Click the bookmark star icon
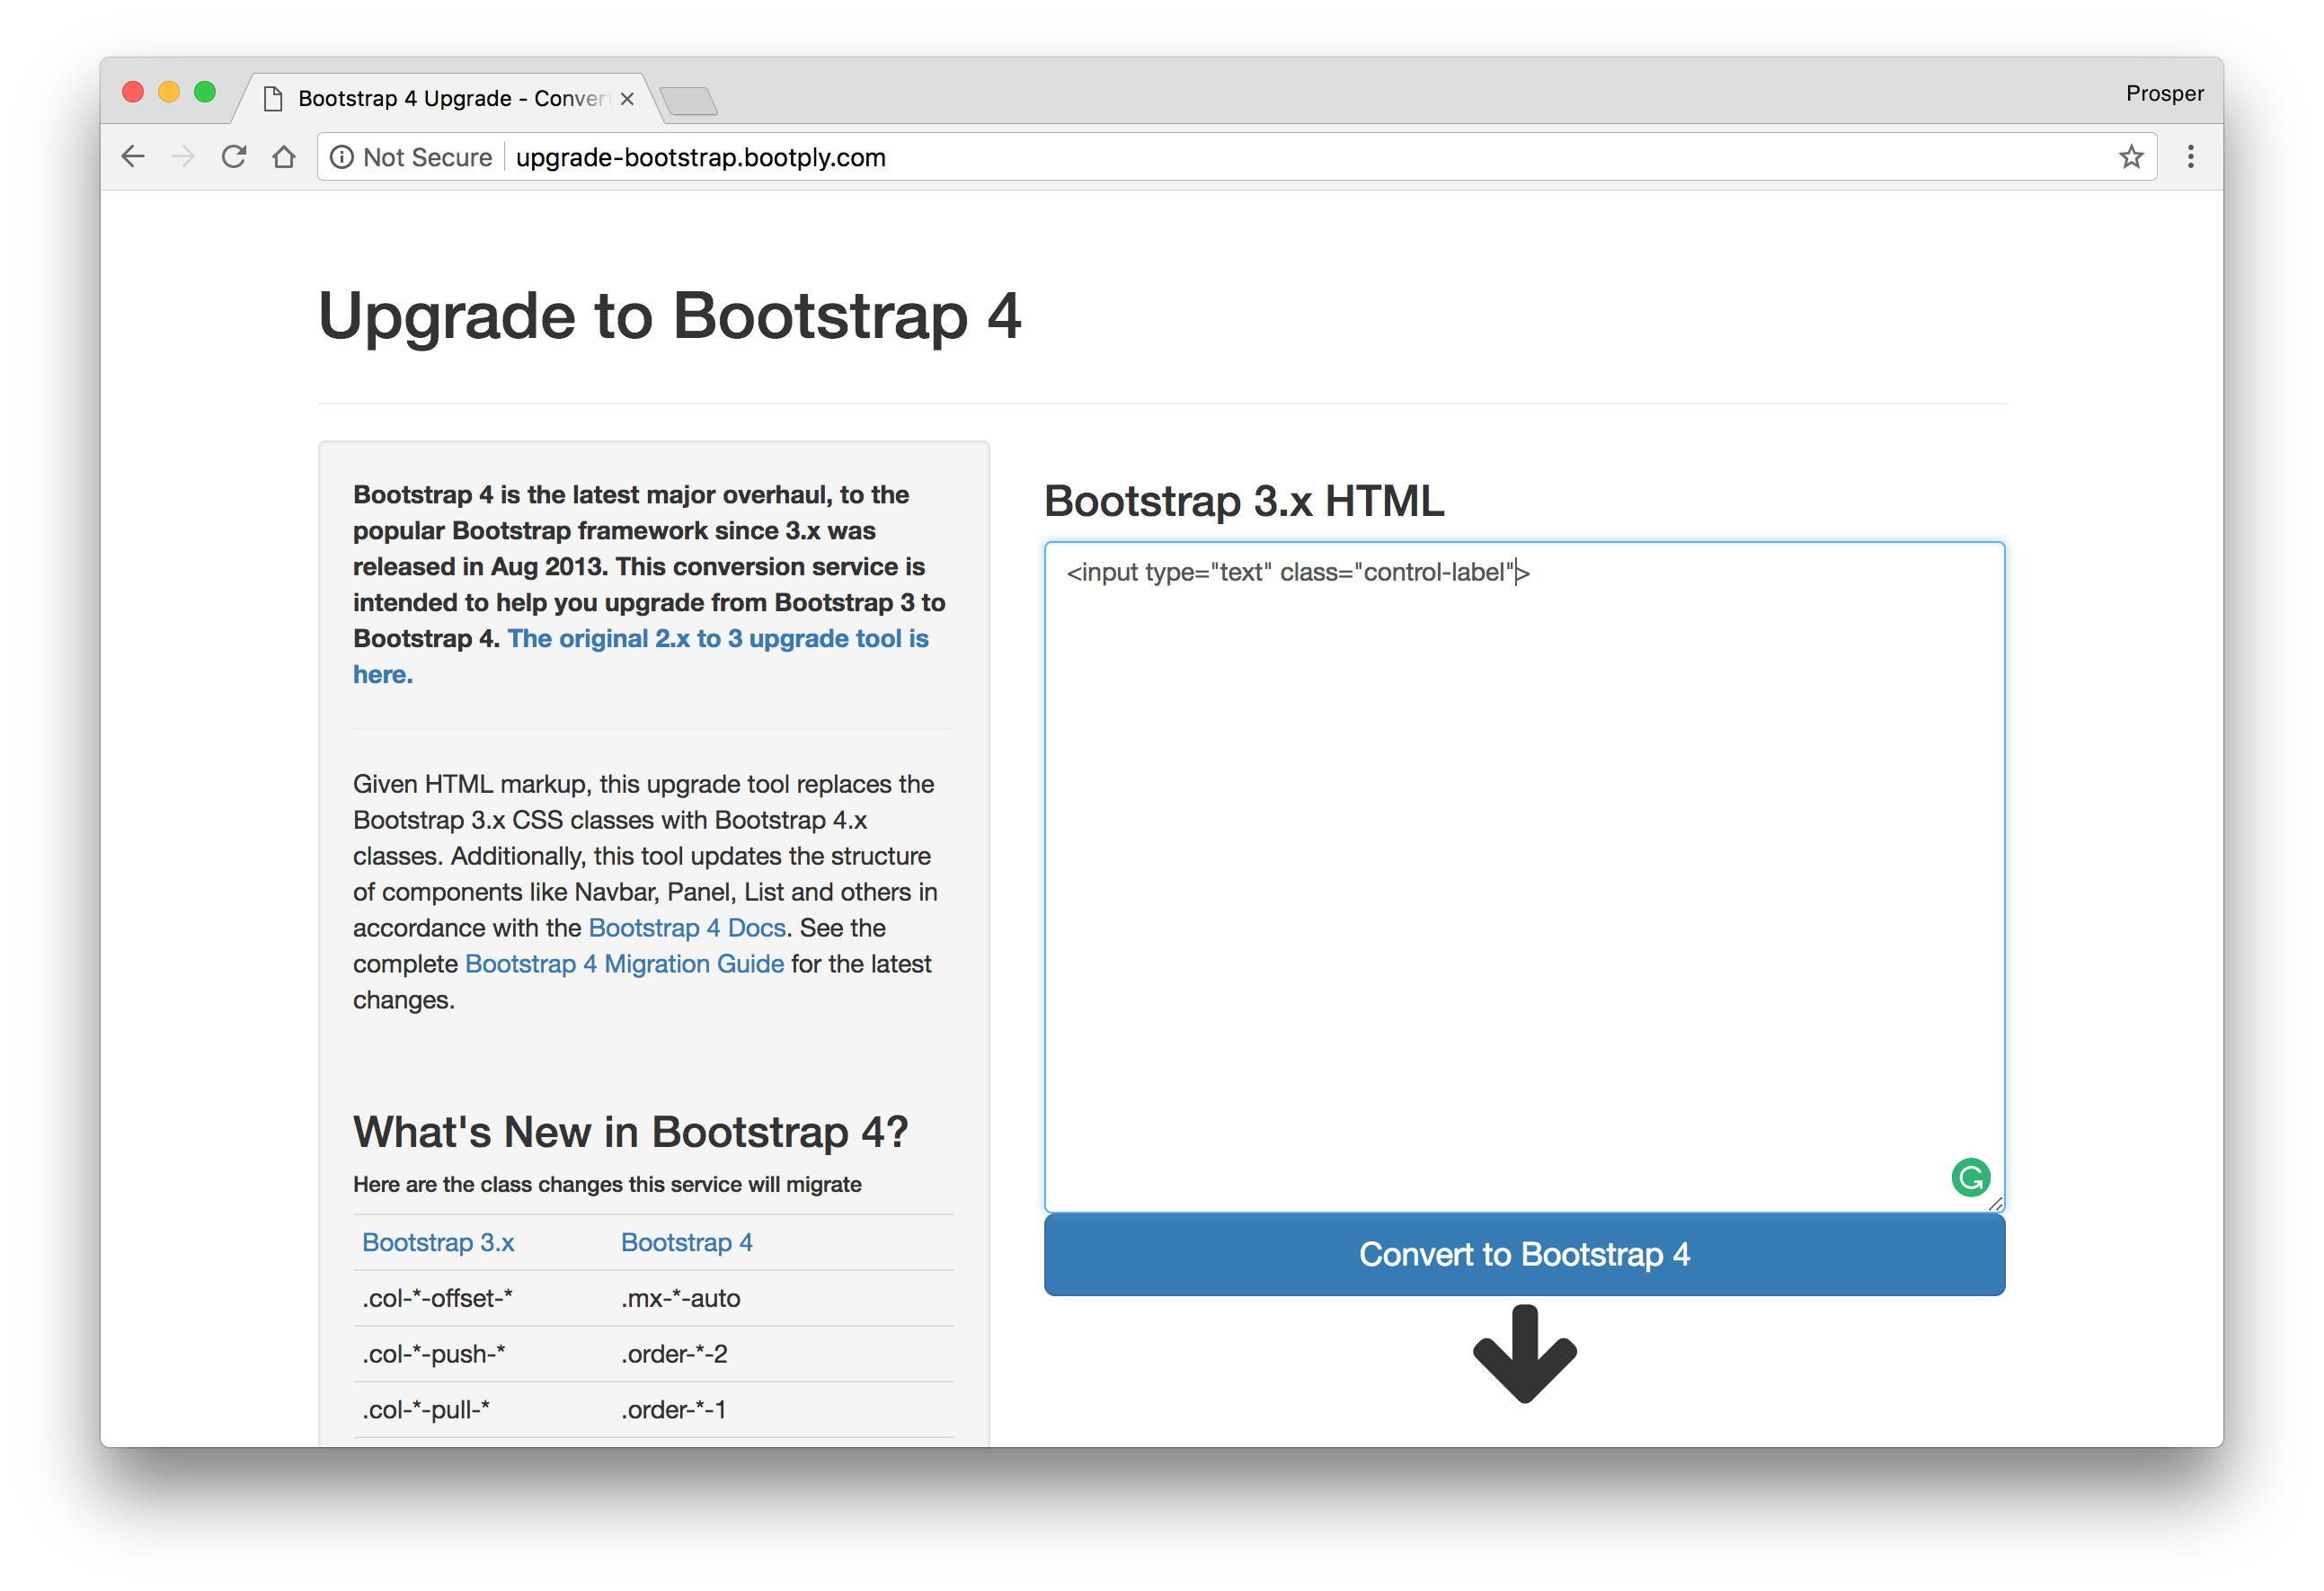2324x1591 pixels. (2132, 157)
